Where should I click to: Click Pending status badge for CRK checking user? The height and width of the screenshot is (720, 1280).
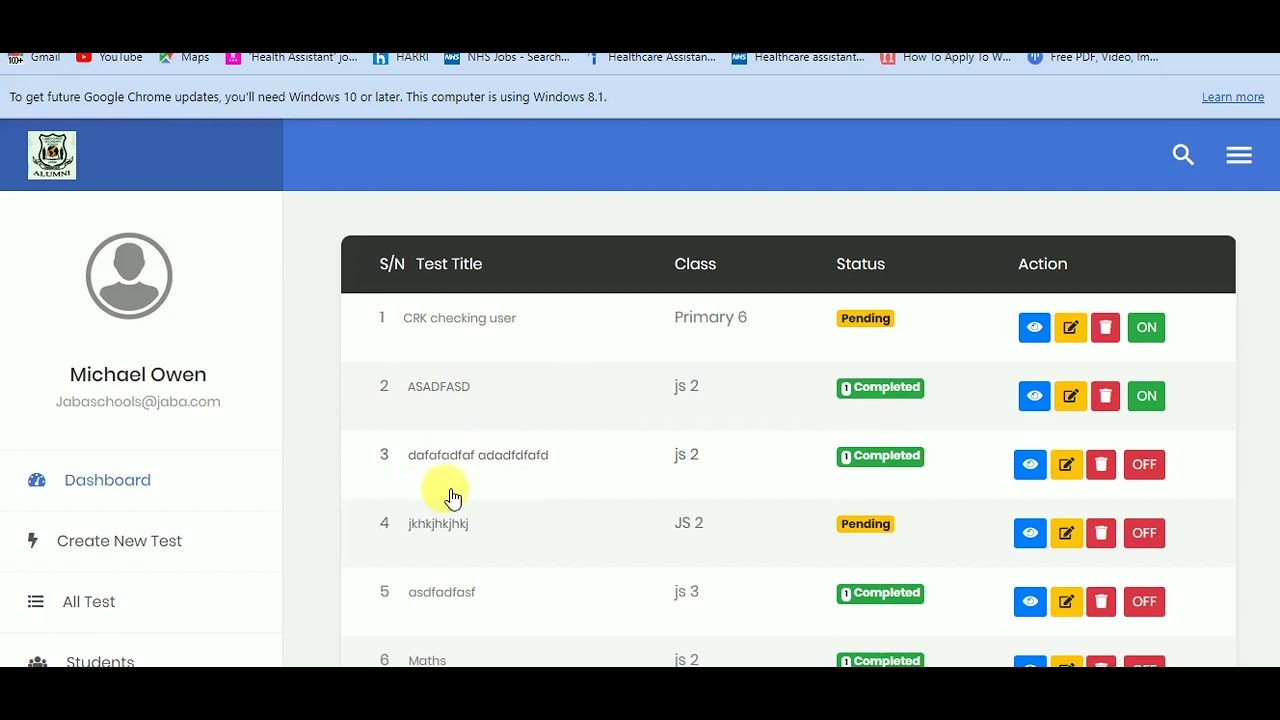pyautogui.click(x=865, y=318)
